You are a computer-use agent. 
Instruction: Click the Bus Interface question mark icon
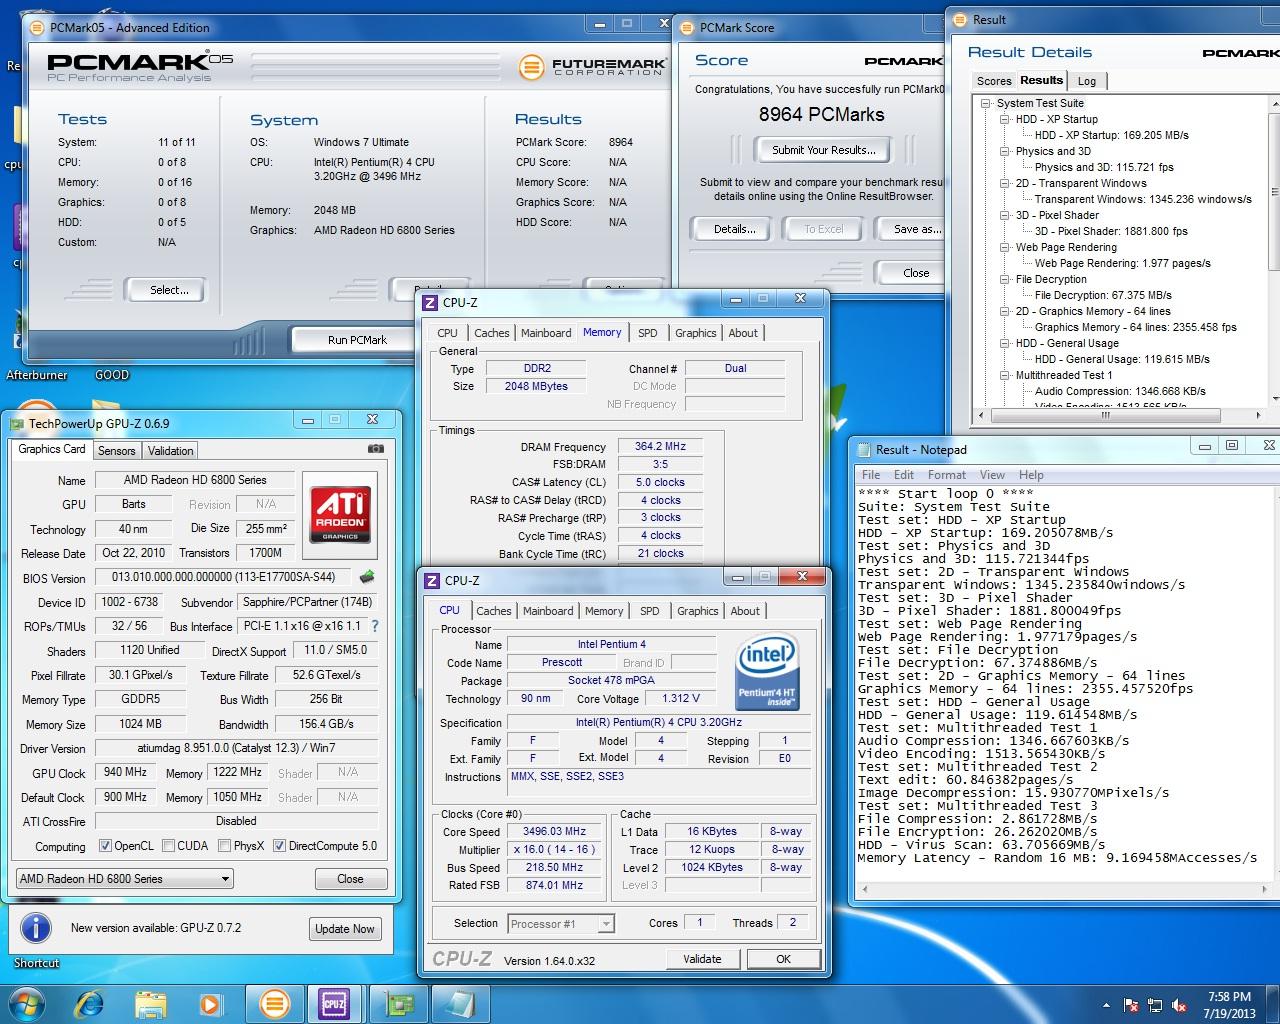click(x=375, y=626)
